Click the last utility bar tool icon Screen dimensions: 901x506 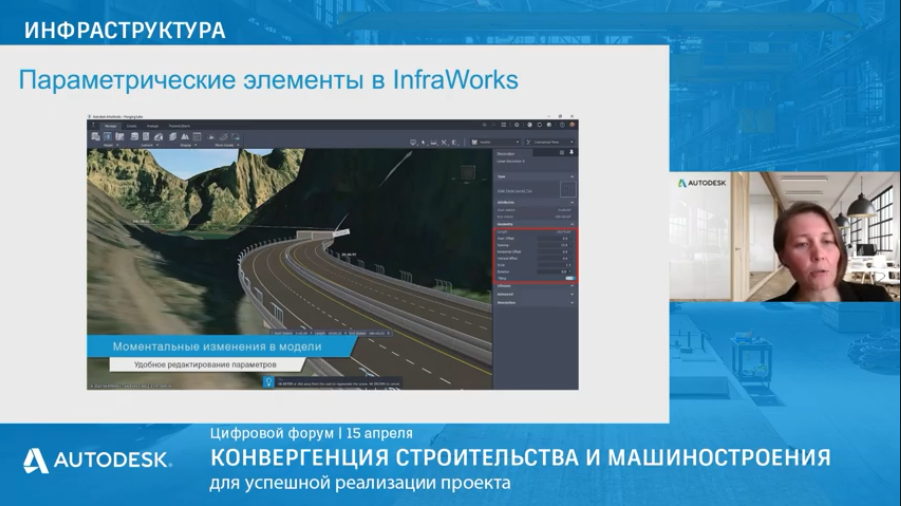(x=454, y=142)
